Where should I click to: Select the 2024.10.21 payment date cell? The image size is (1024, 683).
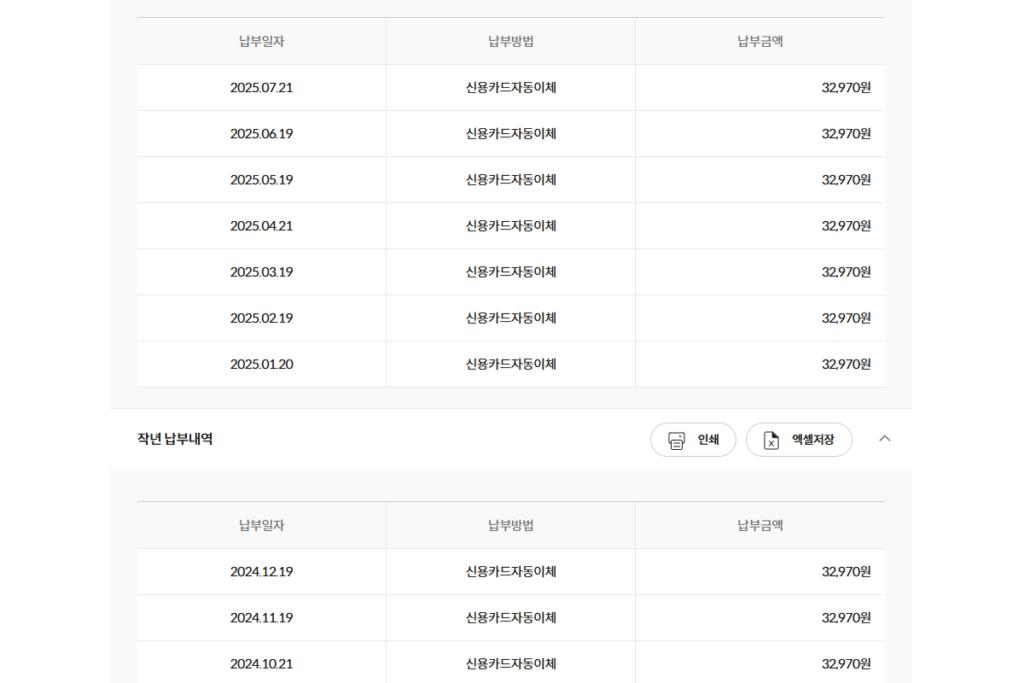(261, 664)
